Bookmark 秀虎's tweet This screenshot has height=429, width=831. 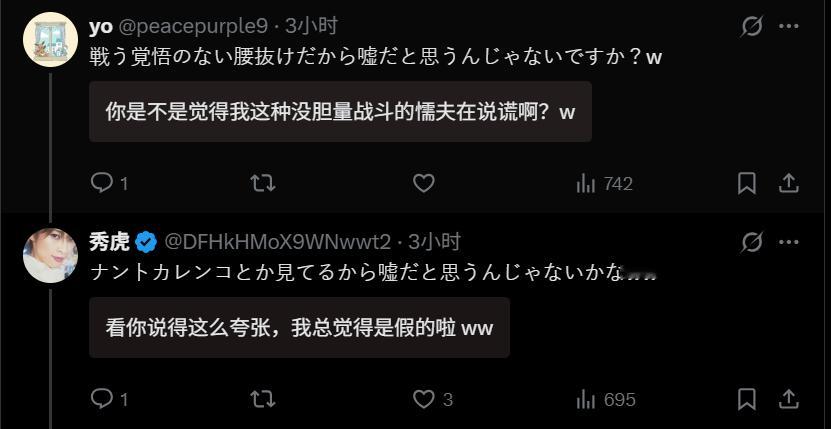pyautogui.click(x=747, y=399)
